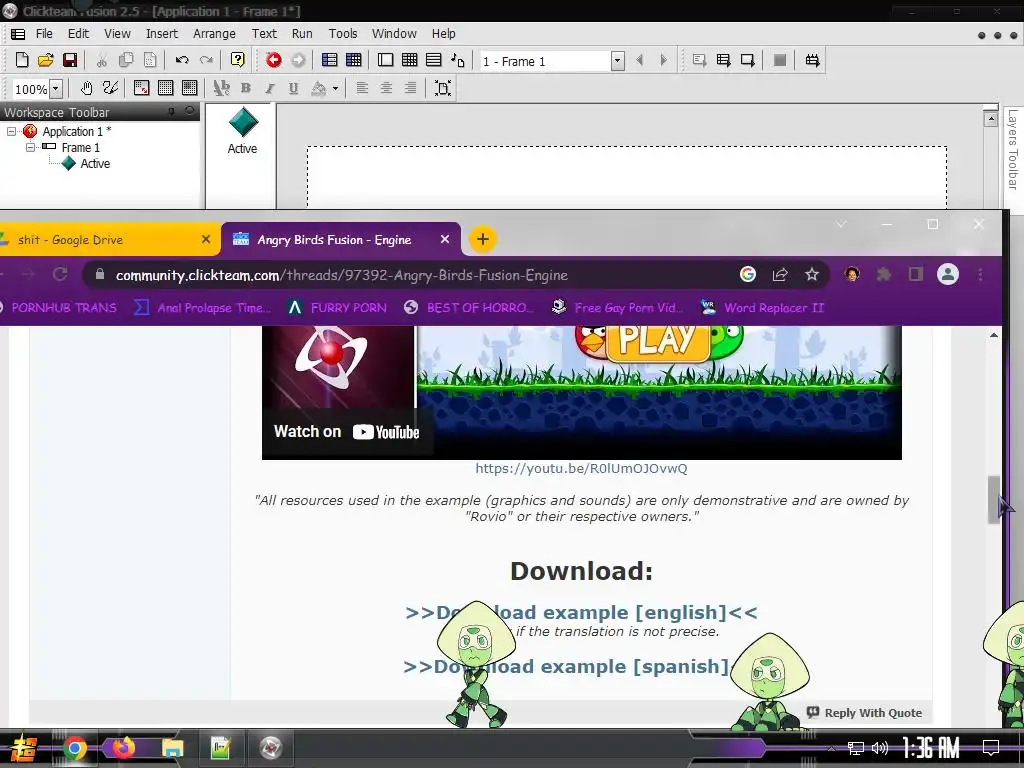Collapse the Frame 1 tree node
This screenshot has height=768, width=1024.
[30, 148]
